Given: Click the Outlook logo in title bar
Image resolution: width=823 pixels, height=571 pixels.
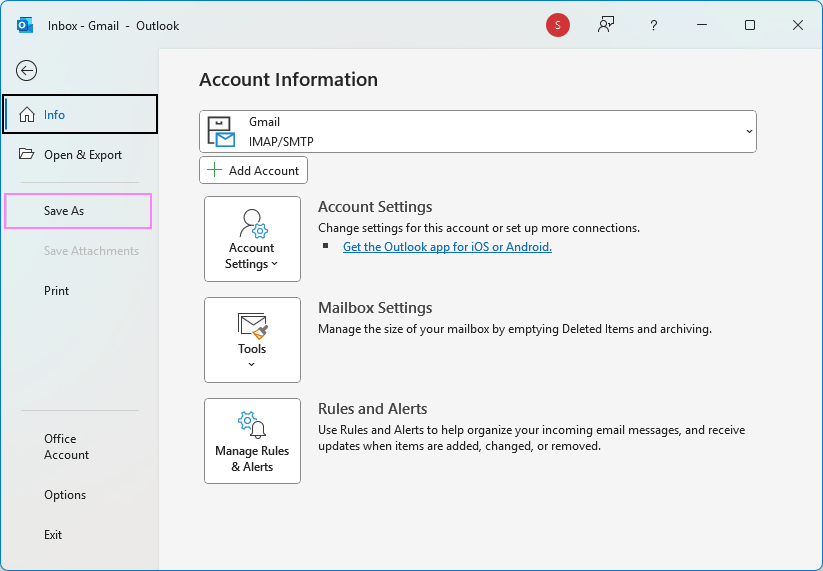Looking at the screenshot, I should pyautogui.click(x=25, y=25).
